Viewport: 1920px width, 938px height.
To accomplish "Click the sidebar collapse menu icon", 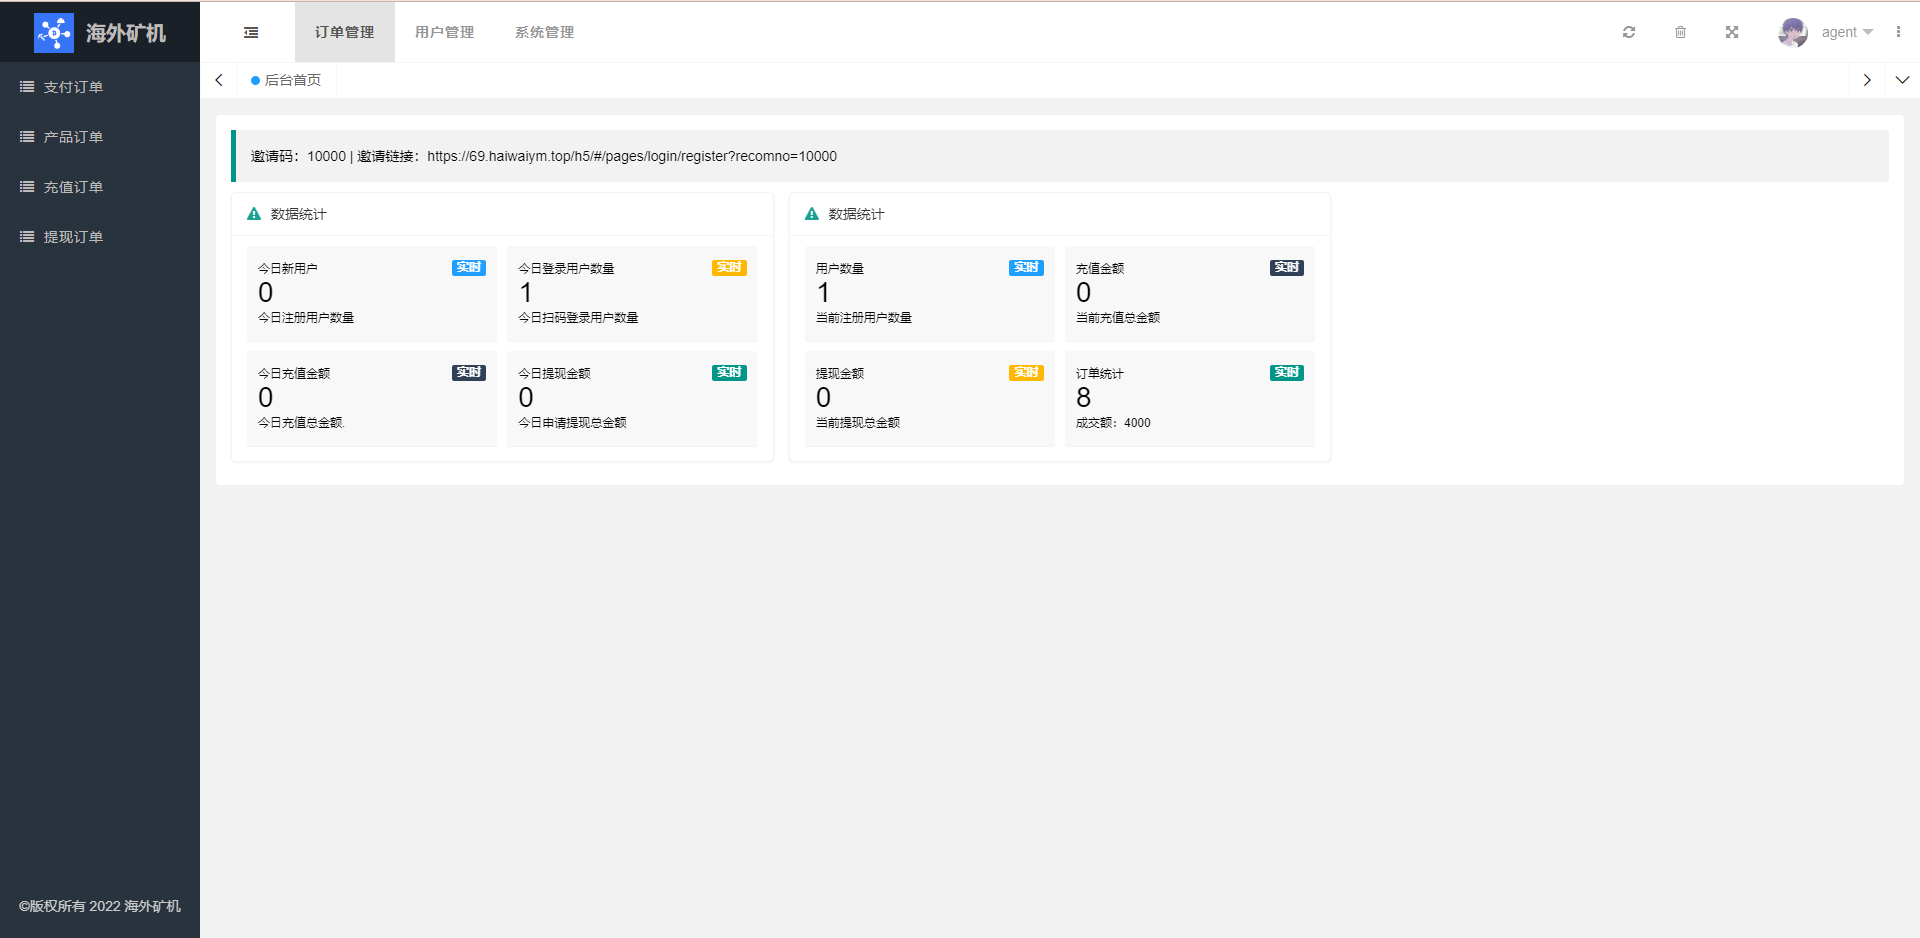I will (251, 32).
